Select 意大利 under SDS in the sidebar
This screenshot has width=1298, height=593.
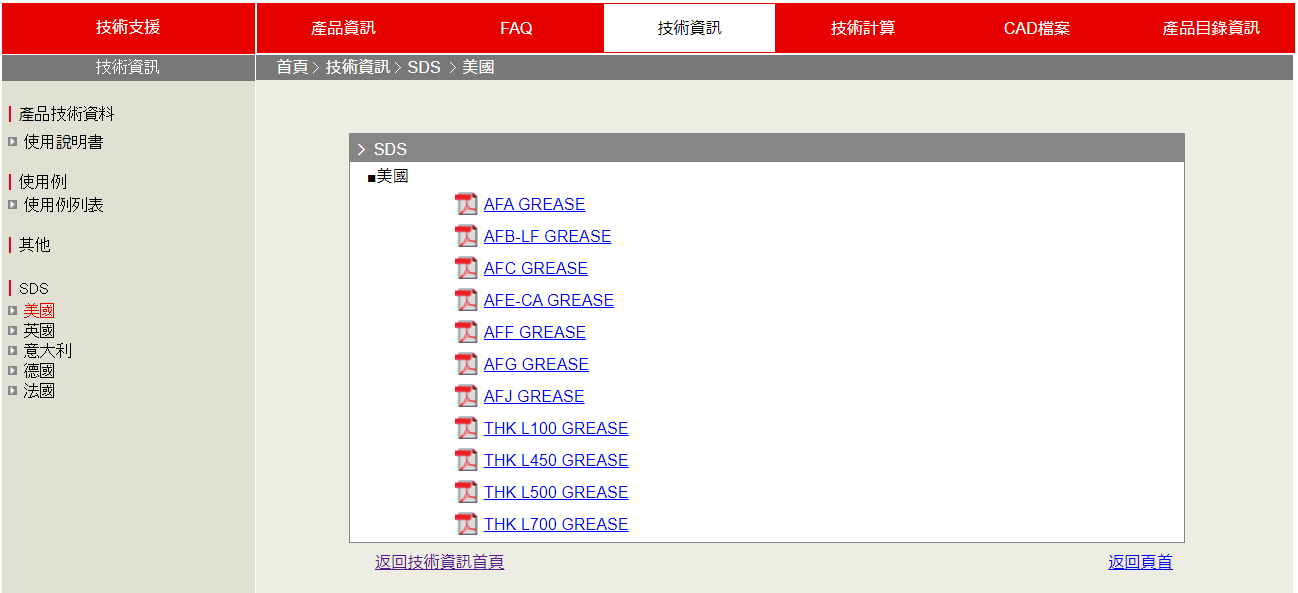tap(47, 351)
